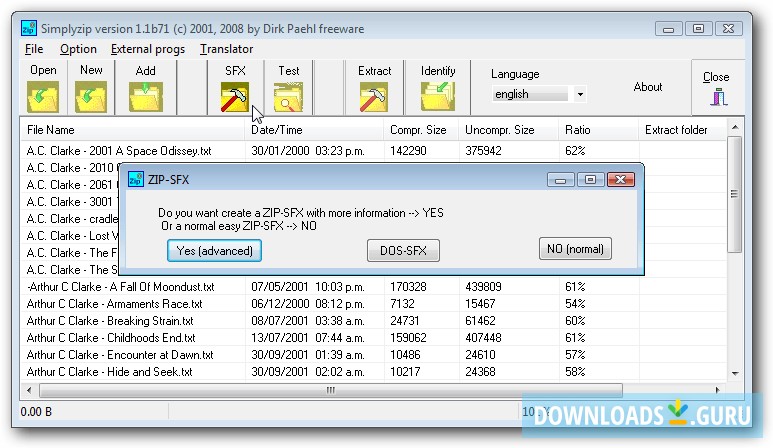Screen dimensions: 773x448
Task: Click the '0.00 B' status bar entry
Action: tap(36, 412)
